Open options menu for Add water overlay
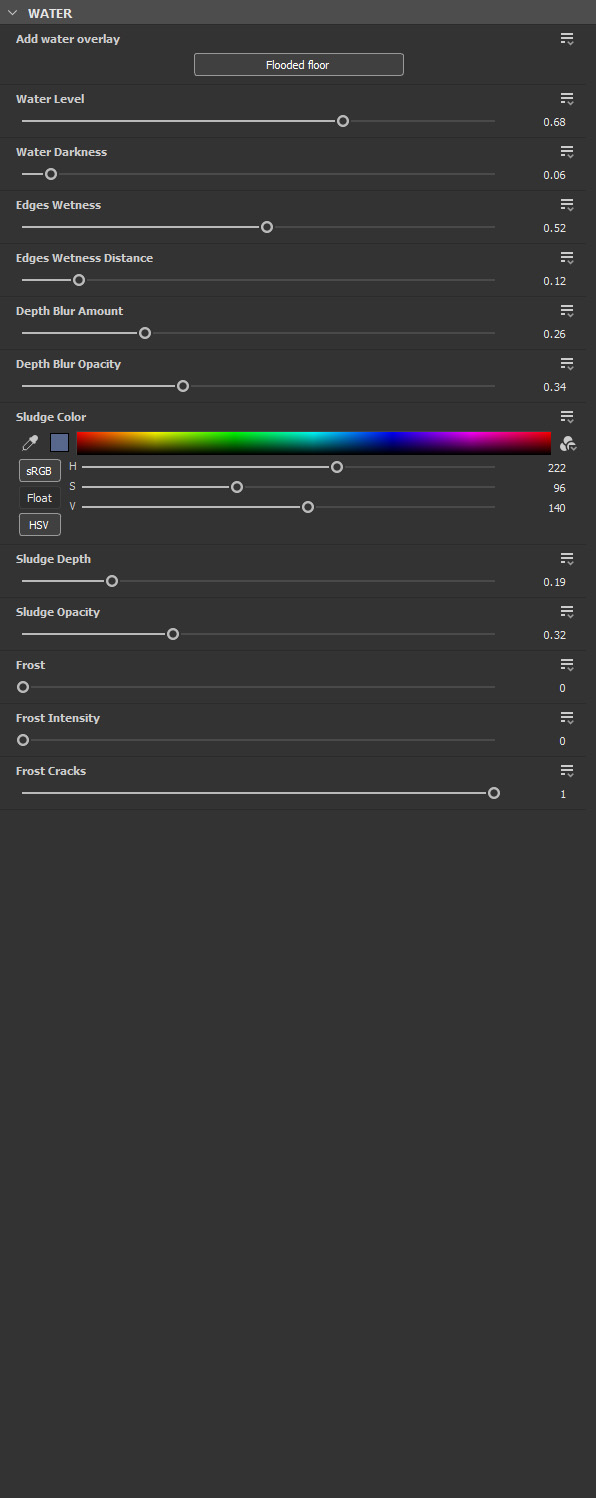596x1498 pixels. click(x=567, y=39)
